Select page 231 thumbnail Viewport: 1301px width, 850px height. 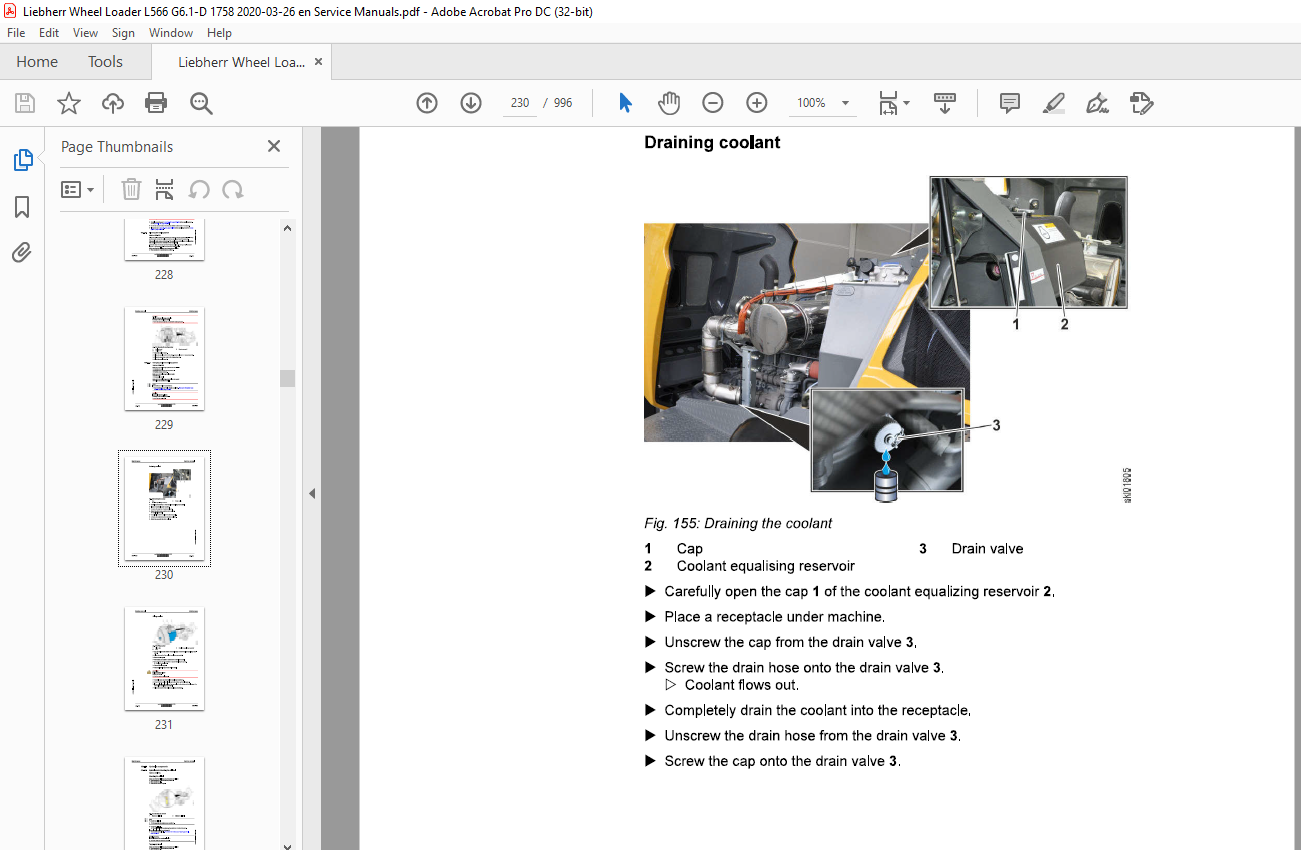pos(164,658)
